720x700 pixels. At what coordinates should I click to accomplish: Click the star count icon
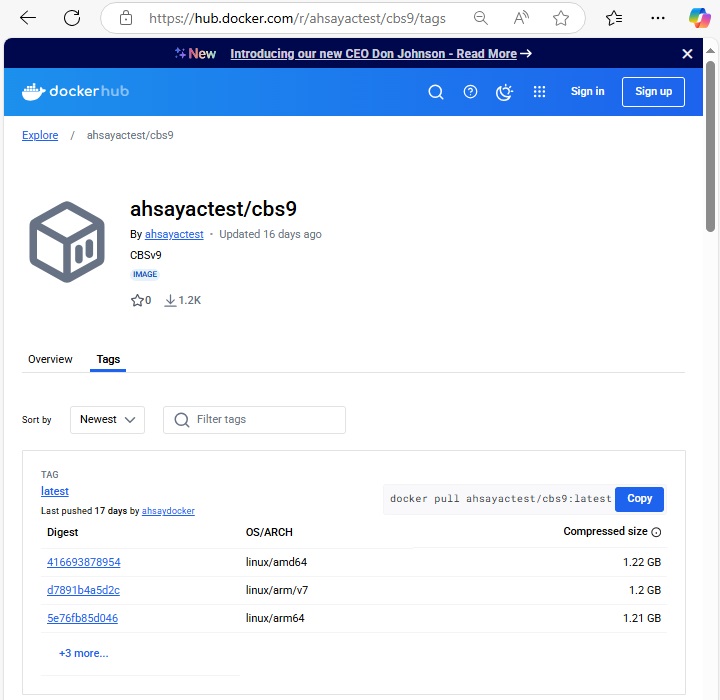[x=137, y=300]
